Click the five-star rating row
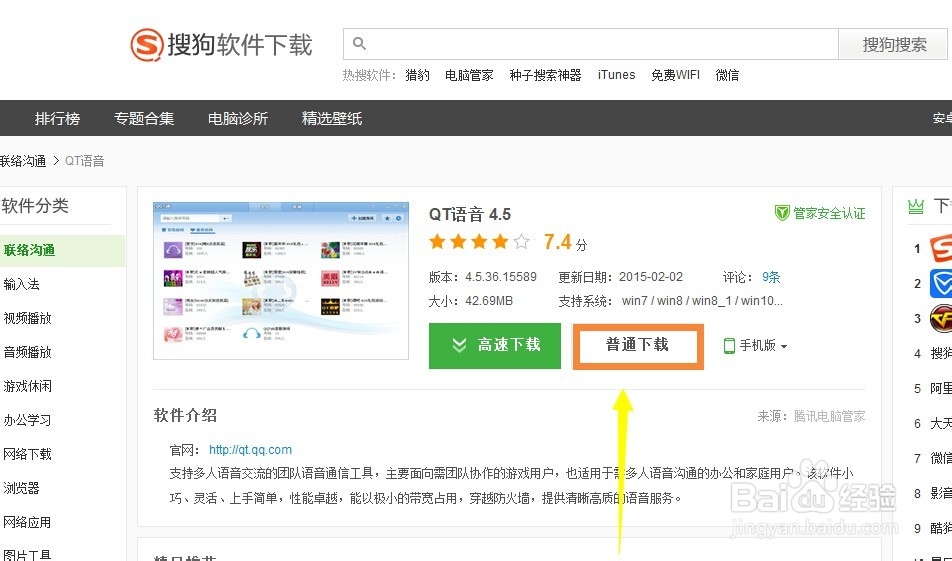This screenshot has height=561, width=952. coord(479,242)
